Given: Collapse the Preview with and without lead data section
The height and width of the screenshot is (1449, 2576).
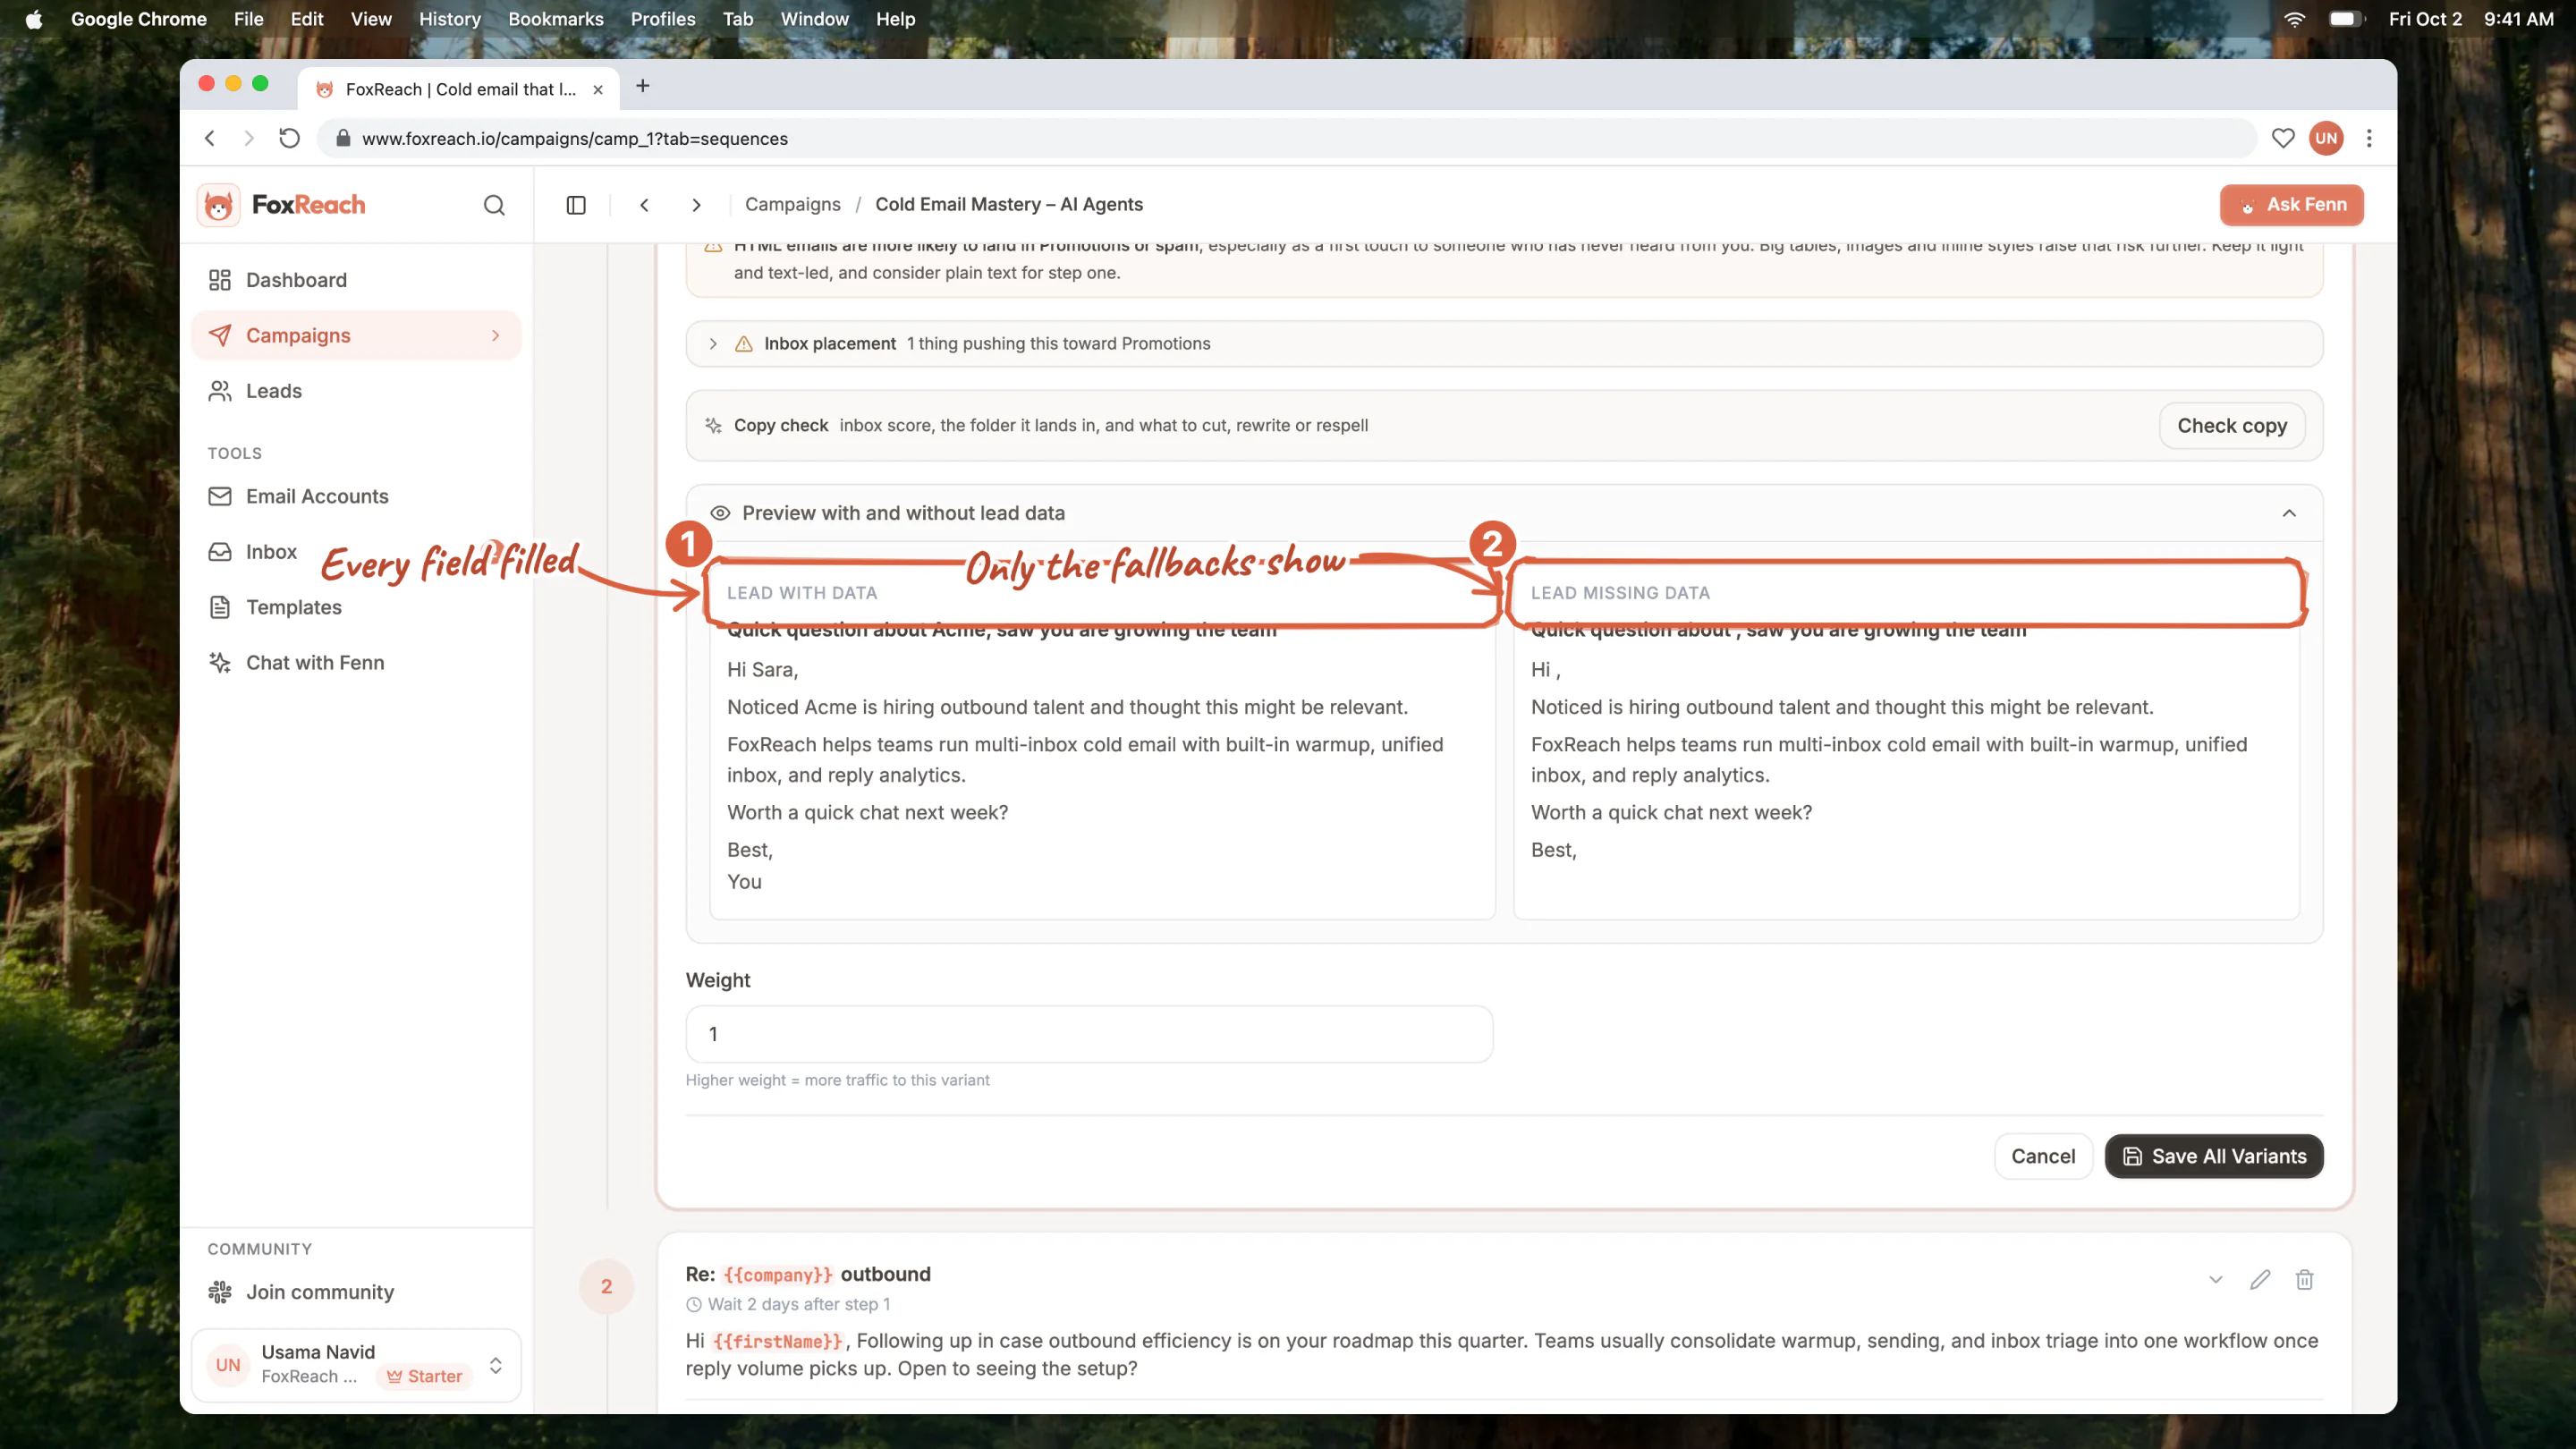Looking at the screenshot, I should point(2288,514).
